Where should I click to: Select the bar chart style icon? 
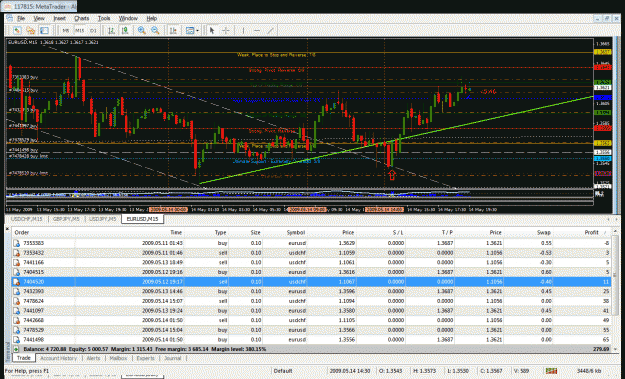click(111, 30)
